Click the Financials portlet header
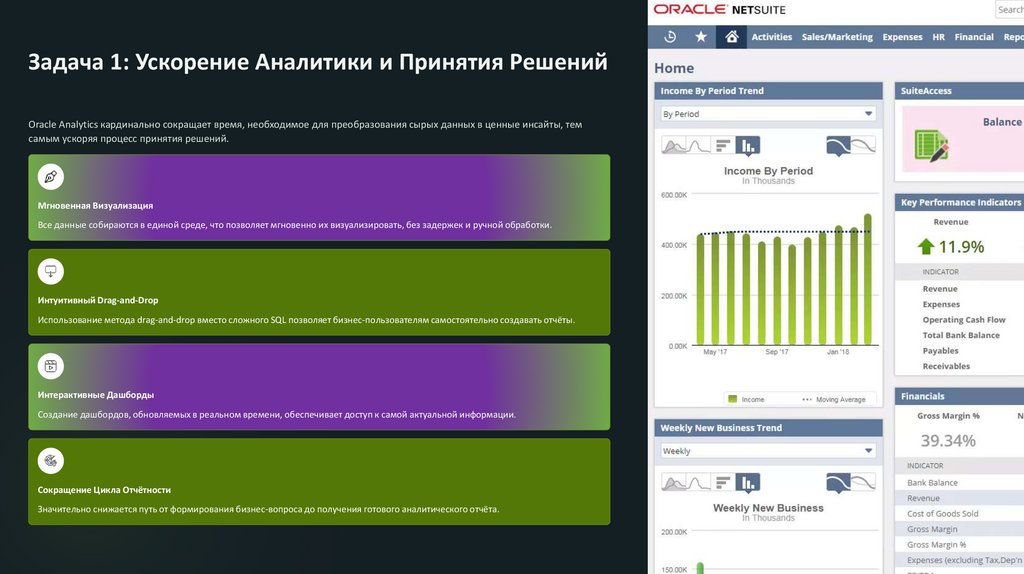 959,396
